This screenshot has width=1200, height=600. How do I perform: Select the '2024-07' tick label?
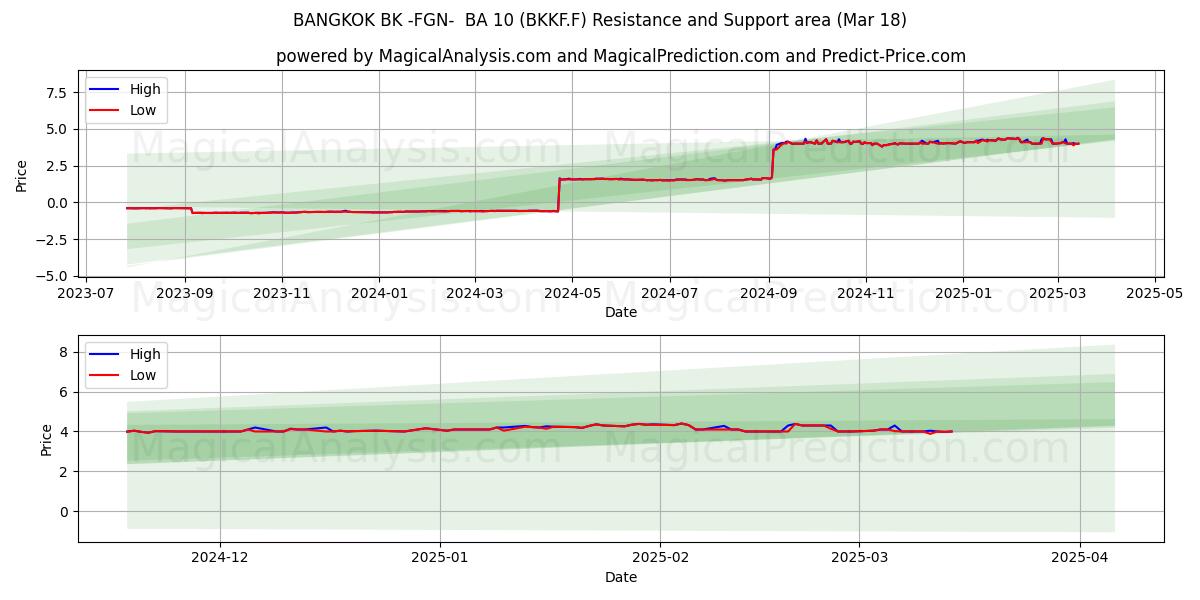[668, 294]
